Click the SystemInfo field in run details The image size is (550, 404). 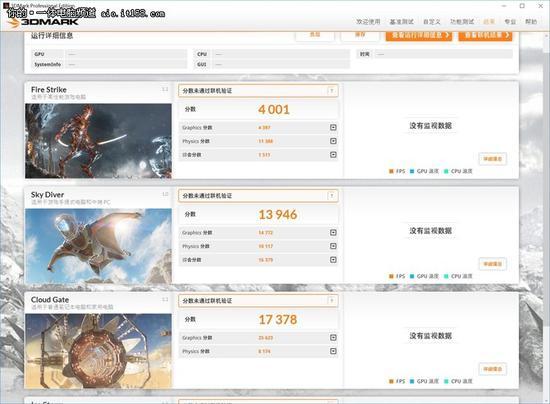(x=126, y=65)
